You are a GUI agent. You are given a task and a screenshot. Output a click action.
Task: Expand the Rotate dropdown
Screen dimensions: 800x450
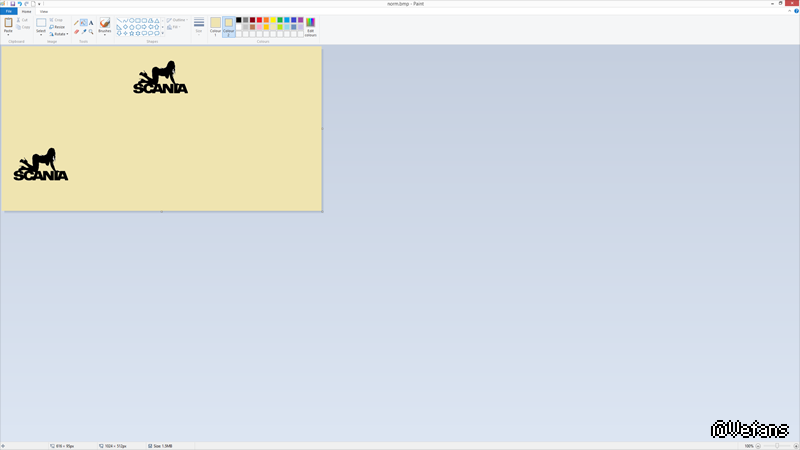click(x=59, y=33)
